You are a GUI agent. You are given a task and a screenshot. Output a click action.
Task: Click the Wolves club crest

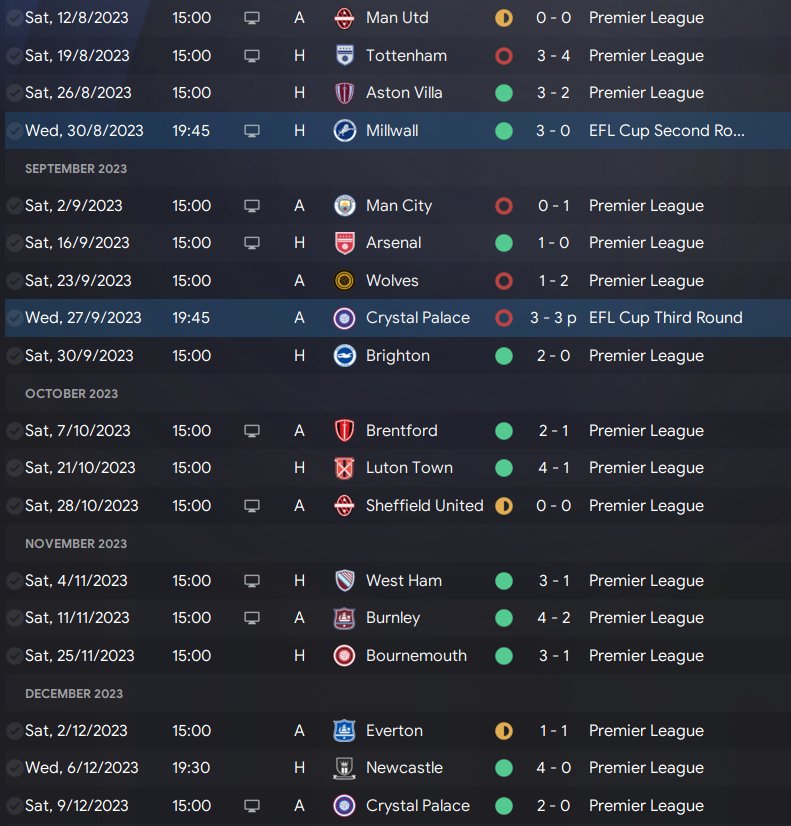345,281
